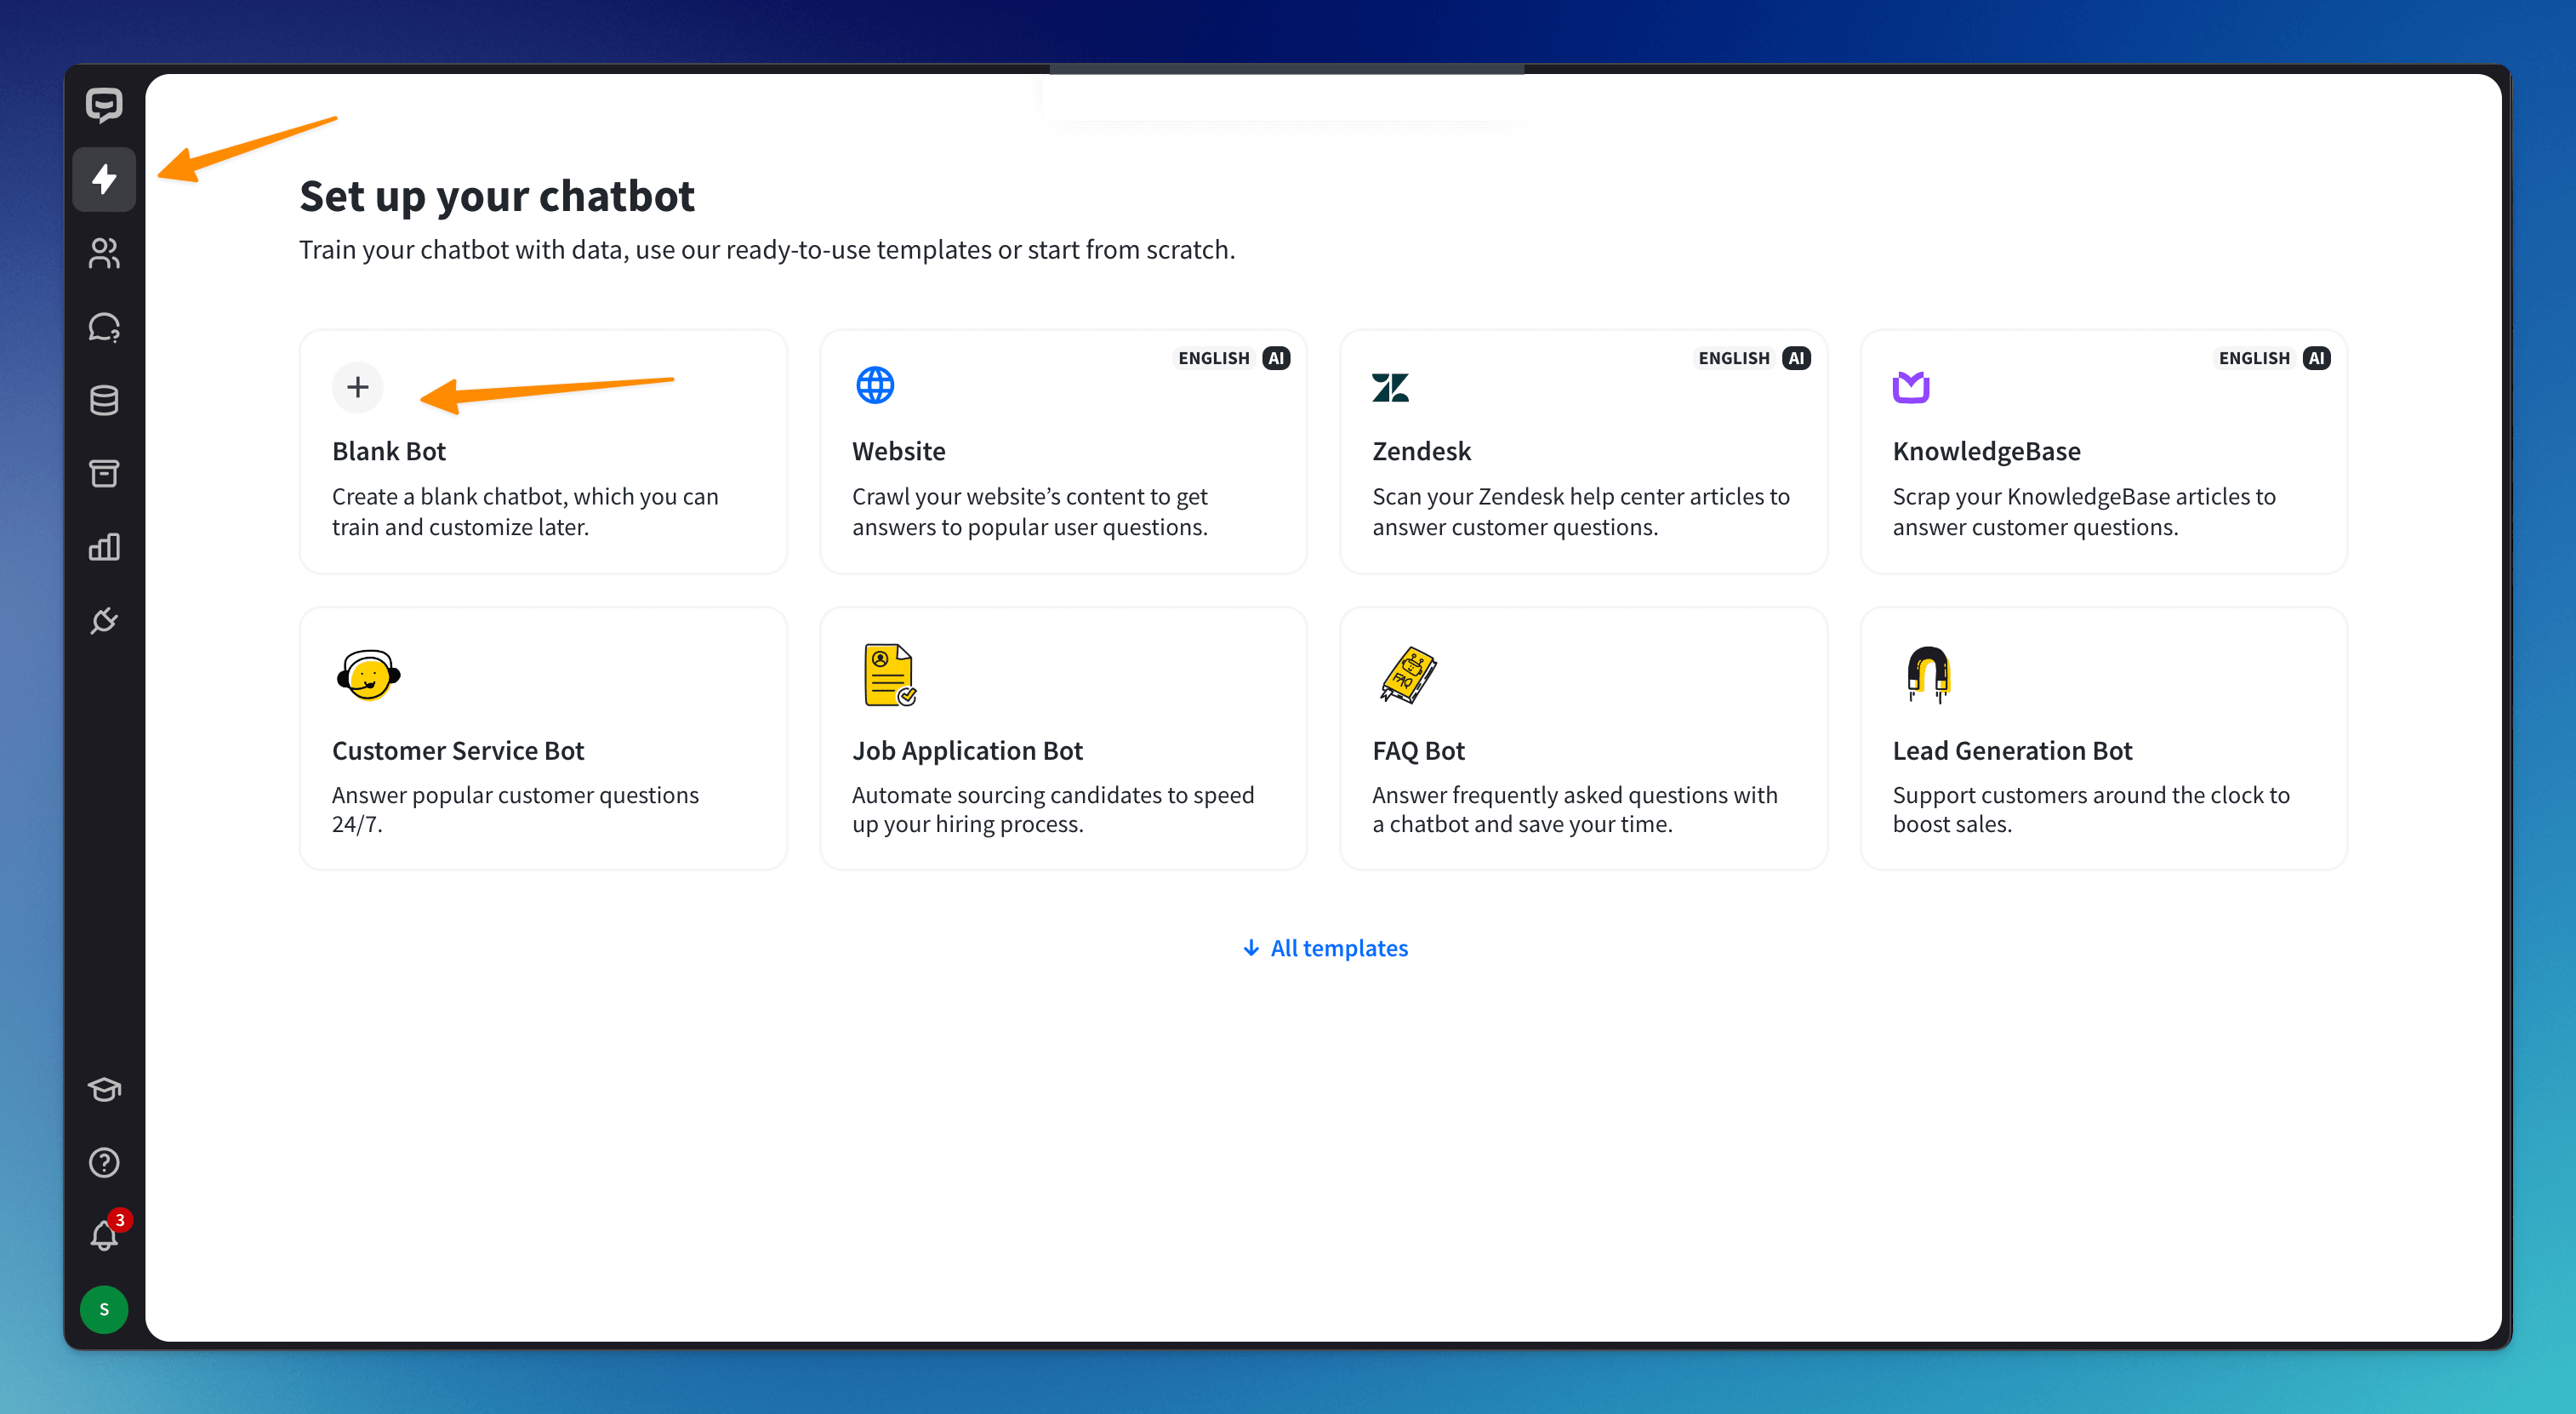Image resolution: width=2576 pixels, height=1414 pixels.
Task: Select the FAQ Bot template
Action: 1583,739
